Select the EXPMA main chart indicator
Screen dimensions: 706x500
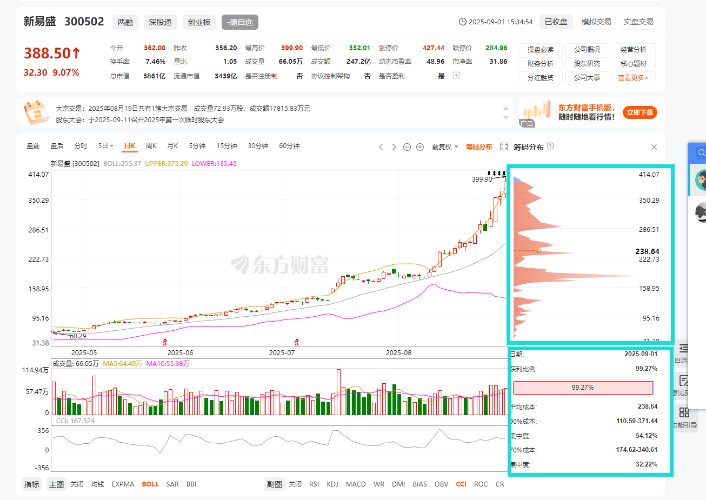coord(123,484)
